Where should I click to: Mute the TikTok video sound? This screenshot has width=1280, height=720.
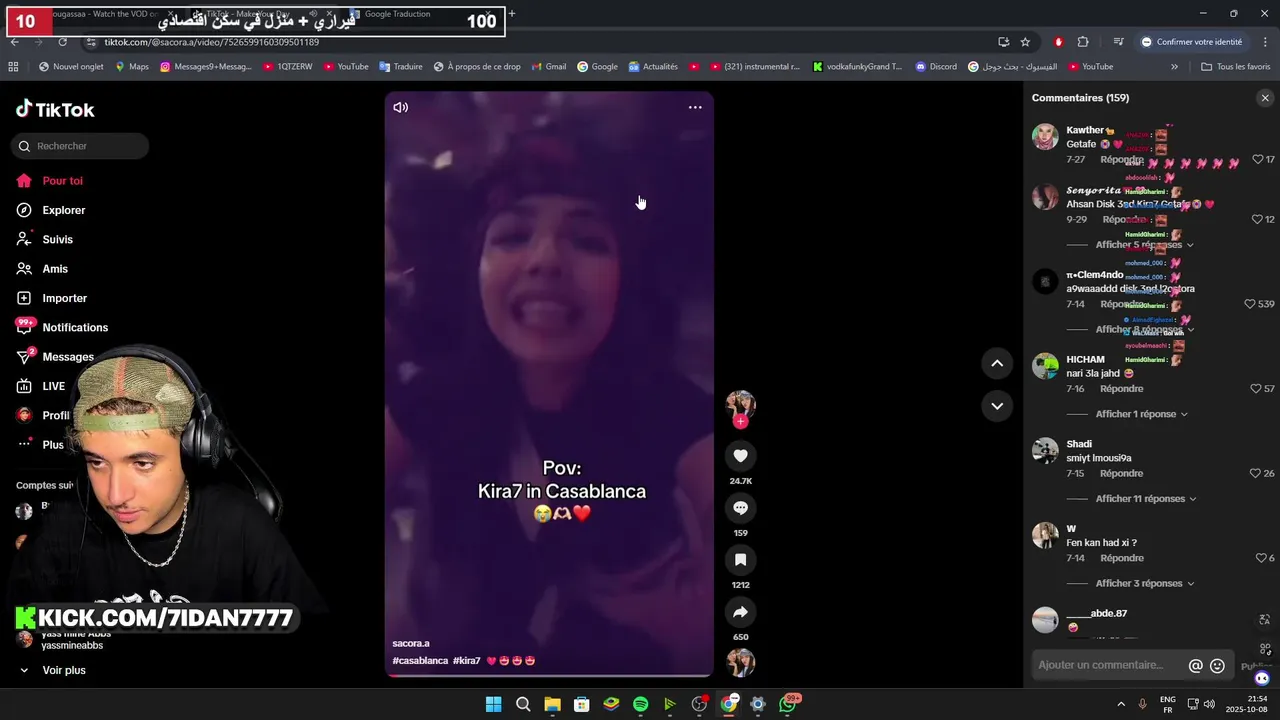point(400,107)
